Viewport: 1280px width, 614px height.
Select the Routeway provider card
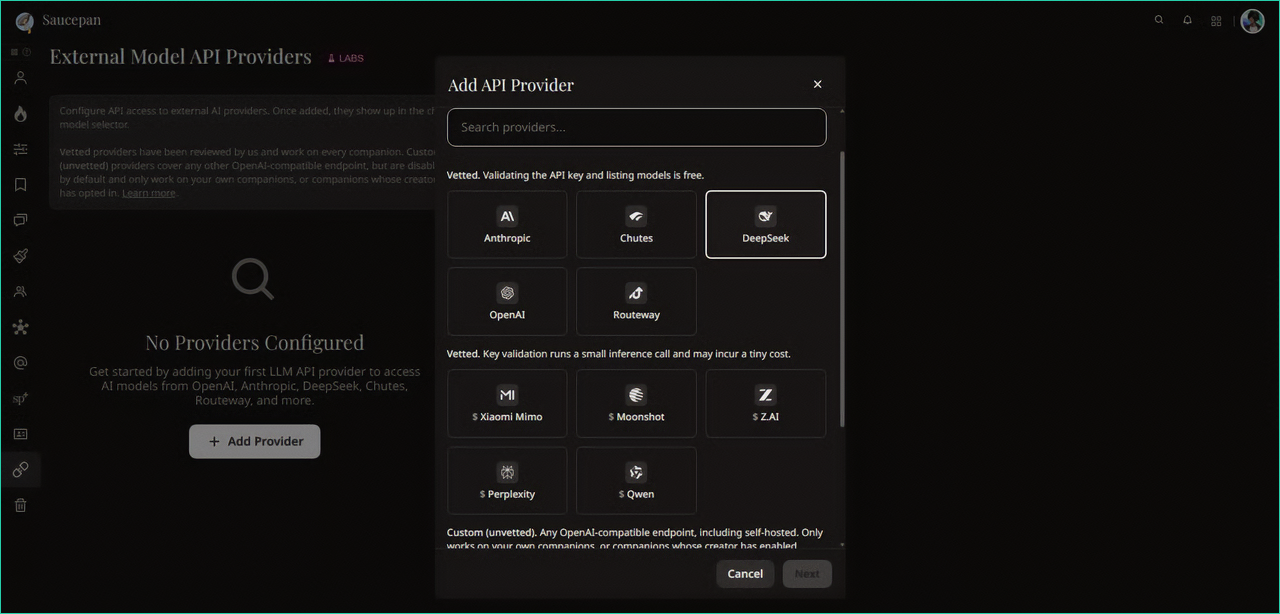636,301
